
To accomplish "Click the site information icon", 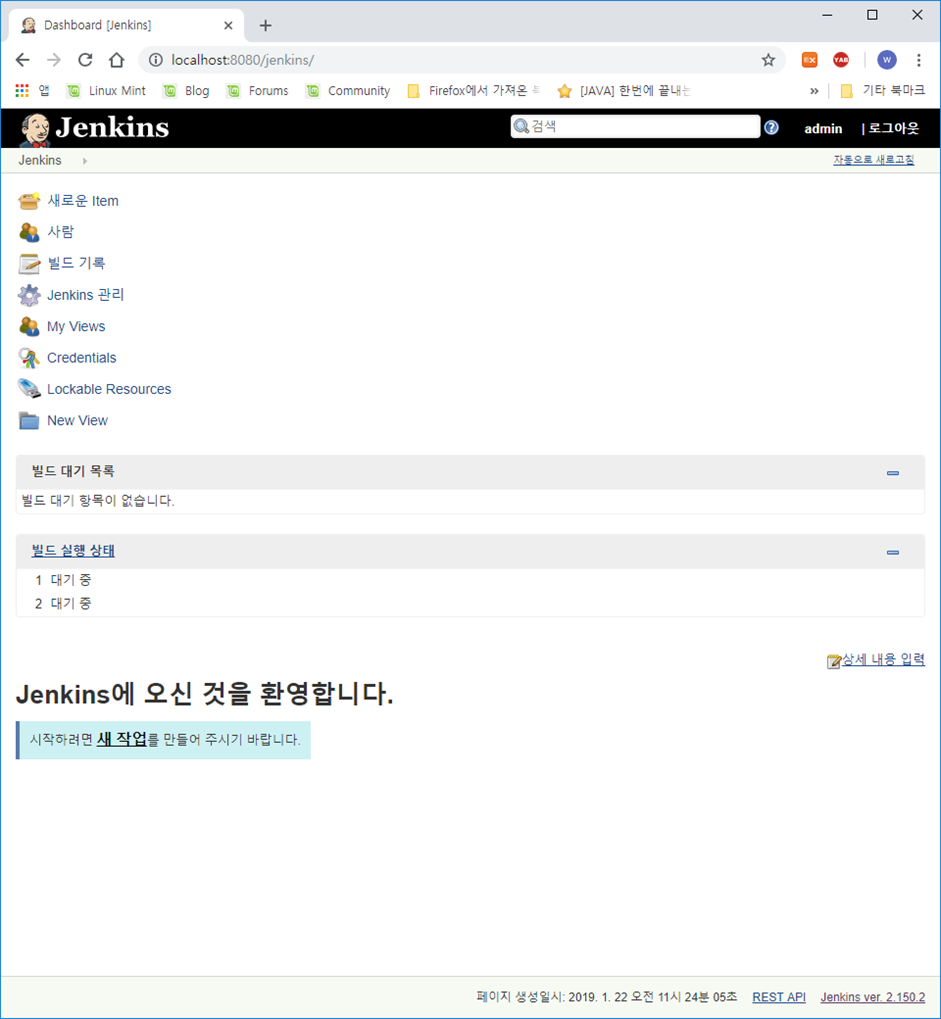I will tap(155, 60).
